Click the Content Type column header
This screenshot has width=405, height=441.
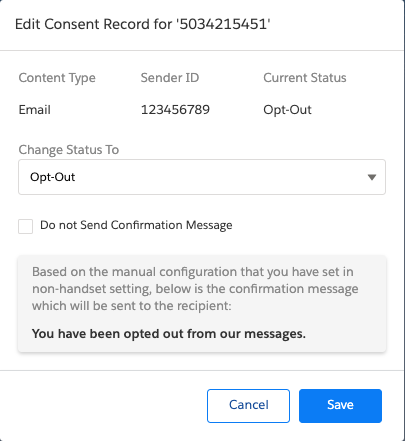click(57, 78)
